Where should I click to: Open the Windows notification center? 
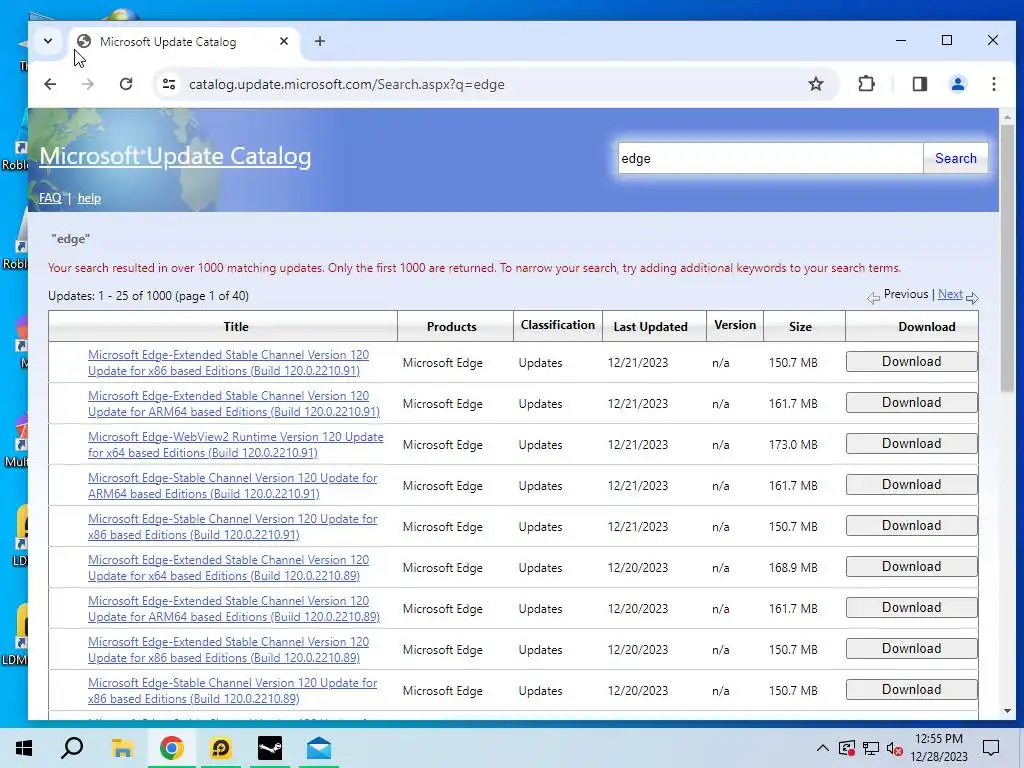point(991,748)
